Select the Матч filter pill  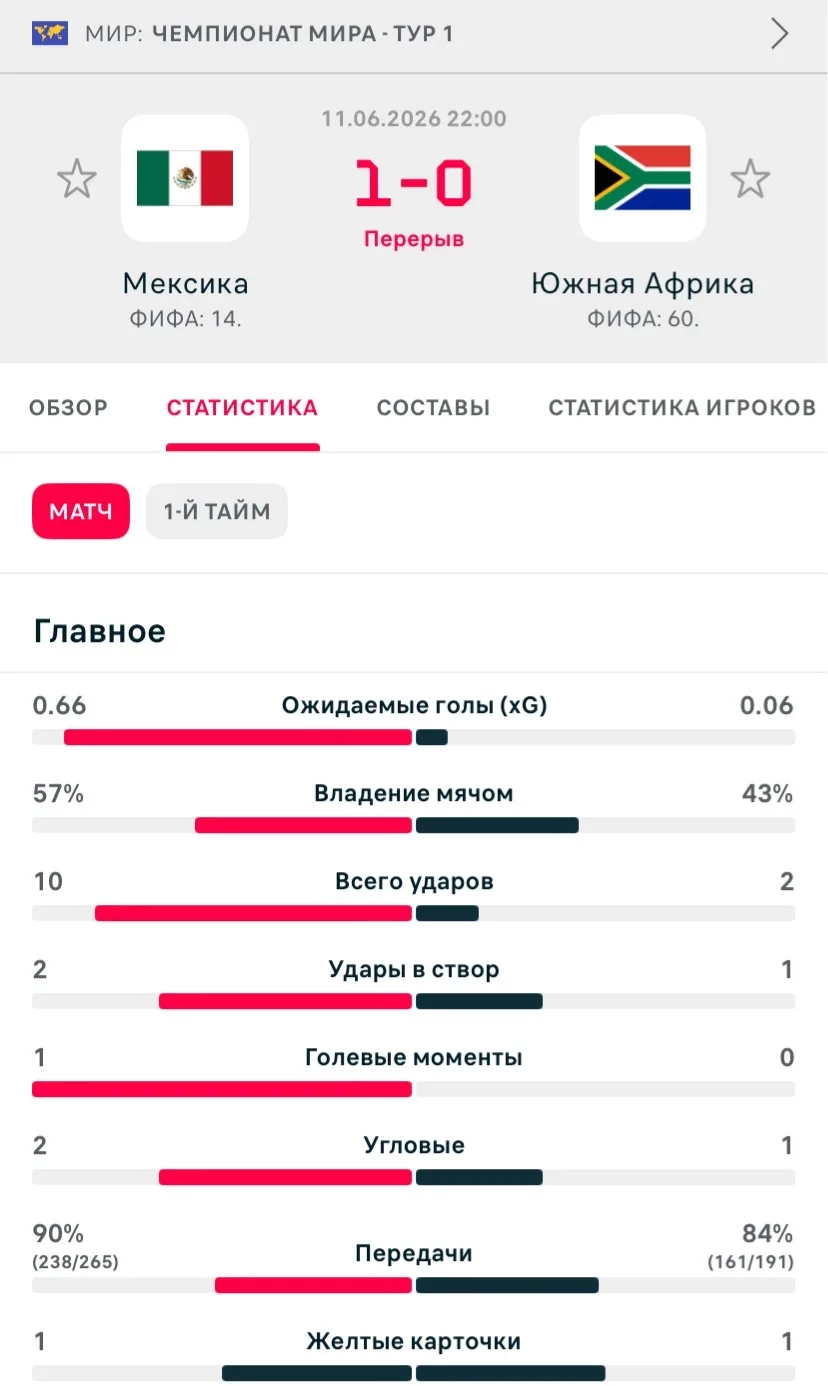[81, 512]
